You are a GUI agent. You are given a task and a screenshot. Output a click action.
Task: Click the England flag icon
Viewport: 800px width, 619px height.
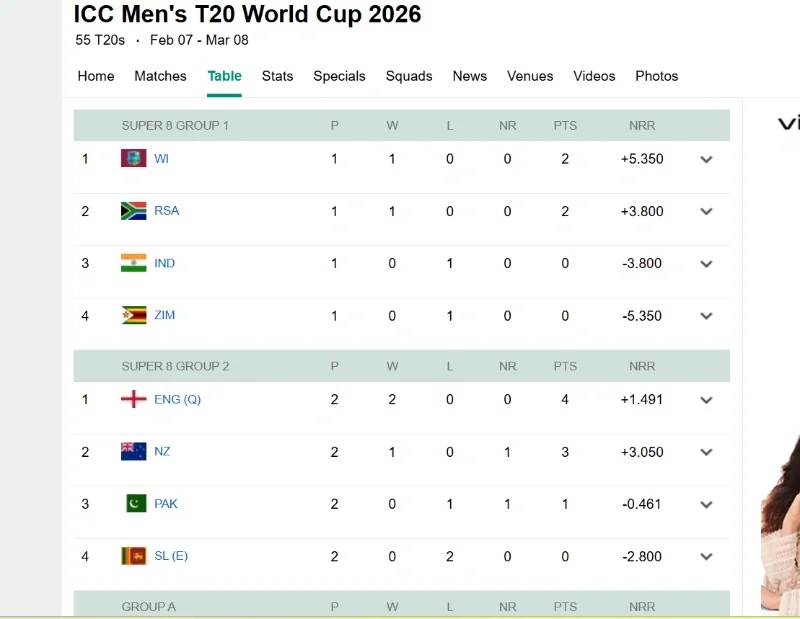pos(133,399)
